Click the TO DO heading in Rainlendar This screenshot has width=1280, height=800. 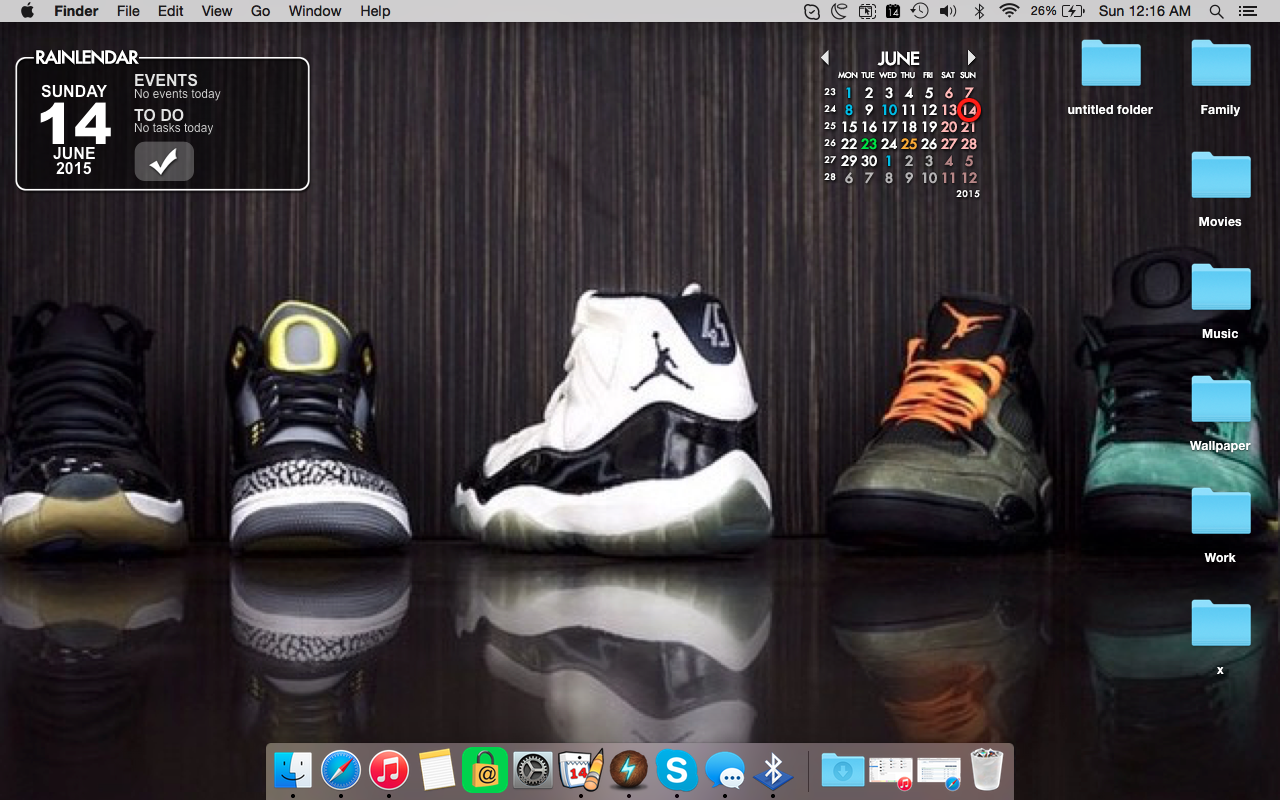pos(159,115)
